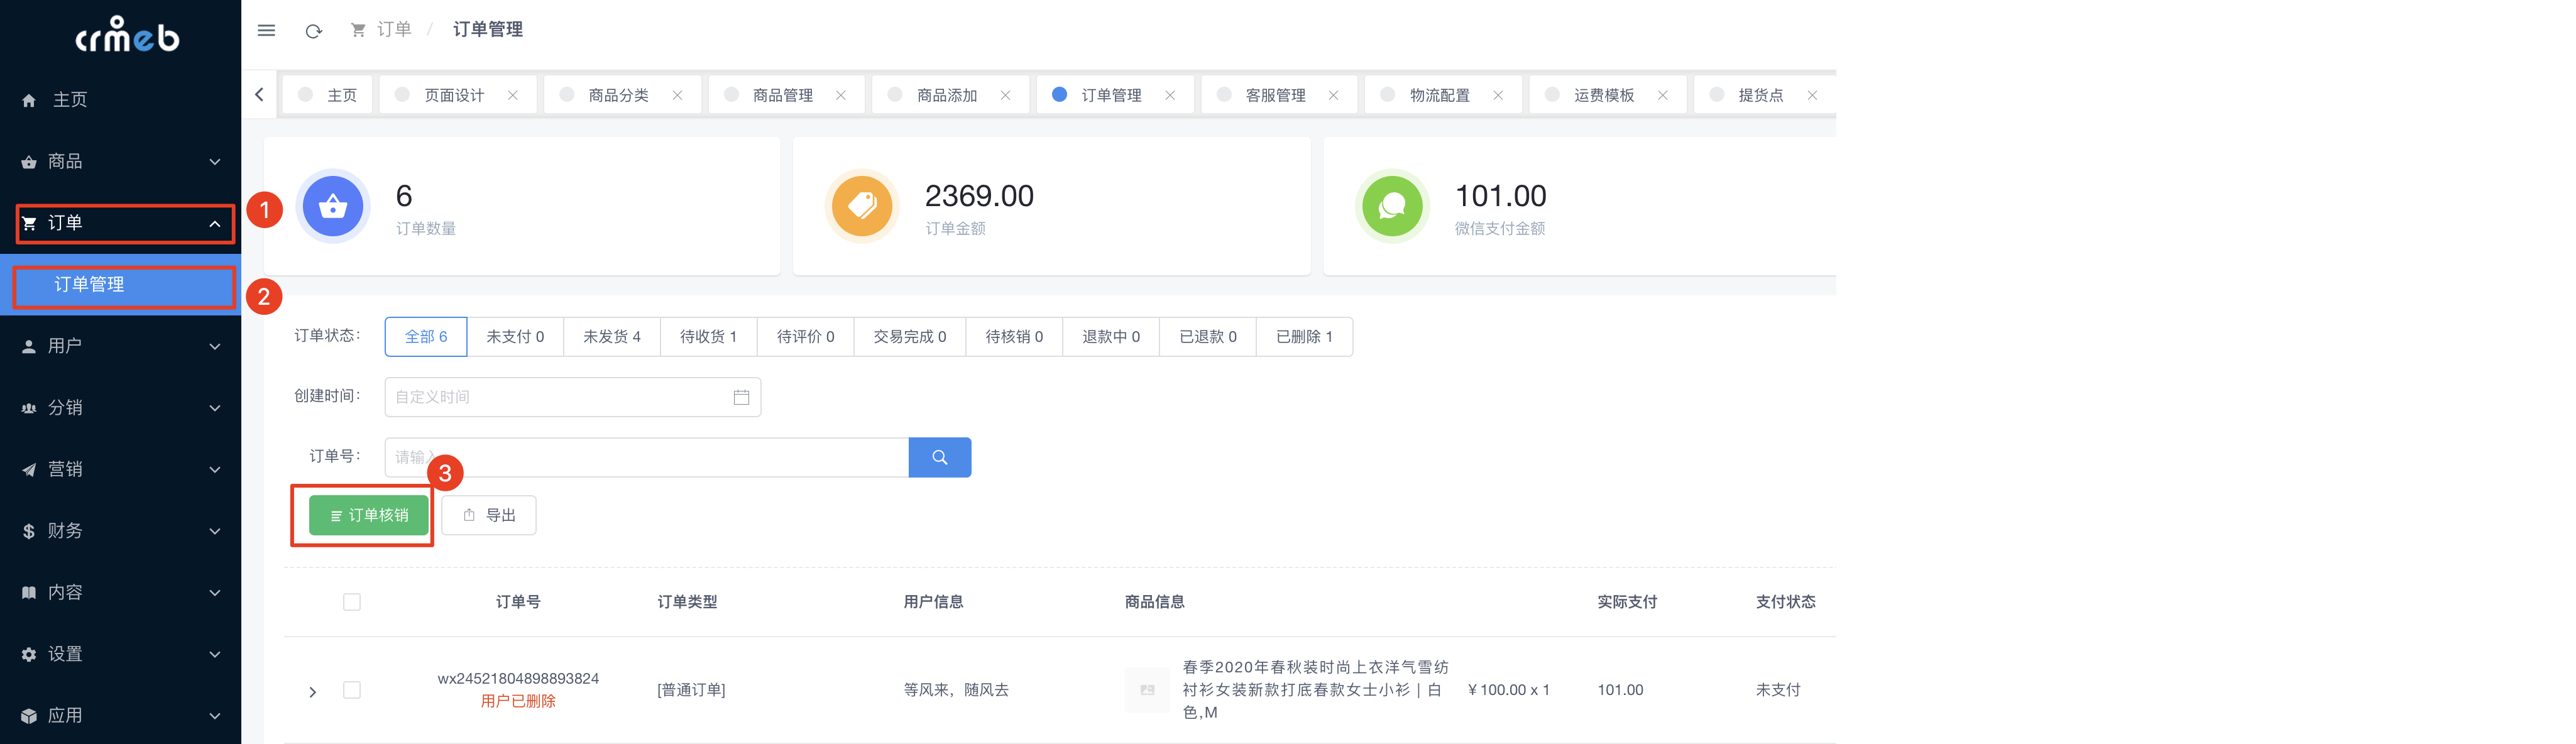Click the green WeChat payment icon

1392,206
